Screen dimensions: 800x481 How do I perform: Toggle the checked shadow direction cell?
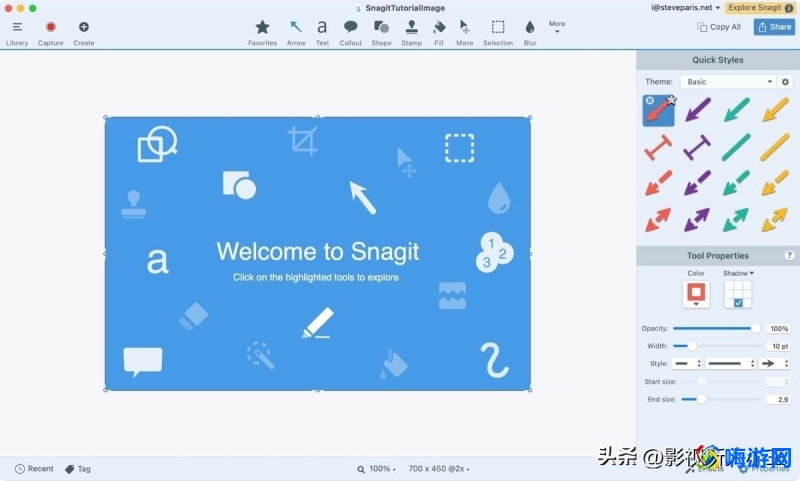738,303
